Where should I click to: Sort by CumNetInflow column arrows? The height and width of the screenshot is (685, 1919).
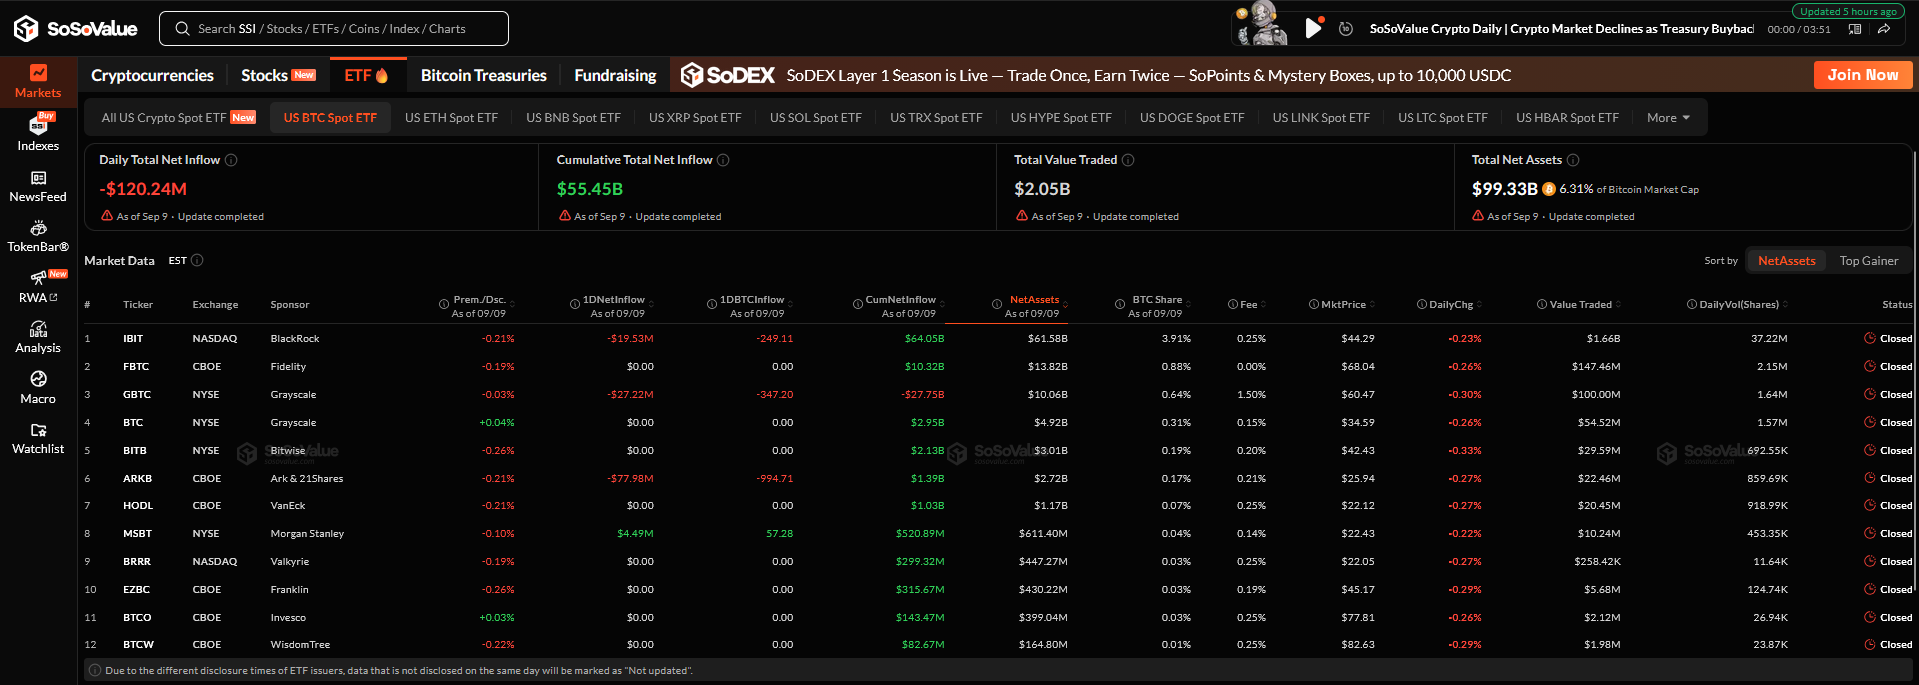click(940, 304)
